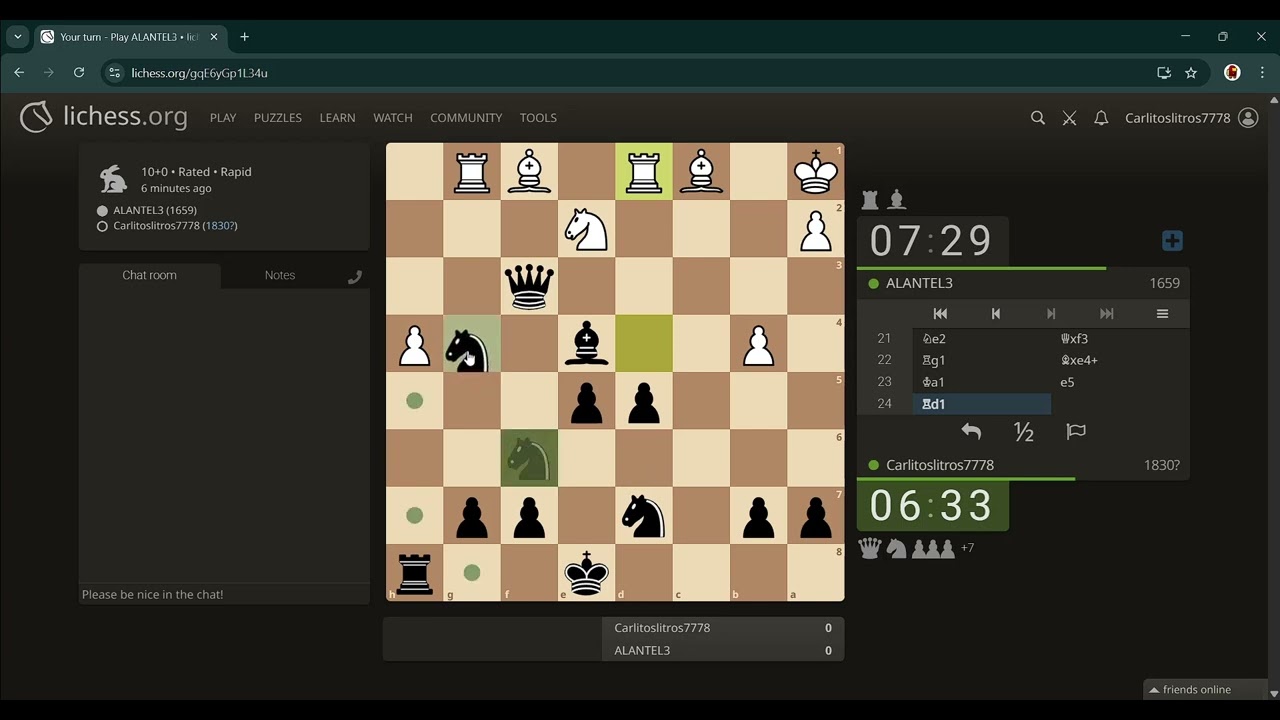Click the install app icon in address bar
The height and width of the screenshot is (720, 1280).
tap(1164, 73)
